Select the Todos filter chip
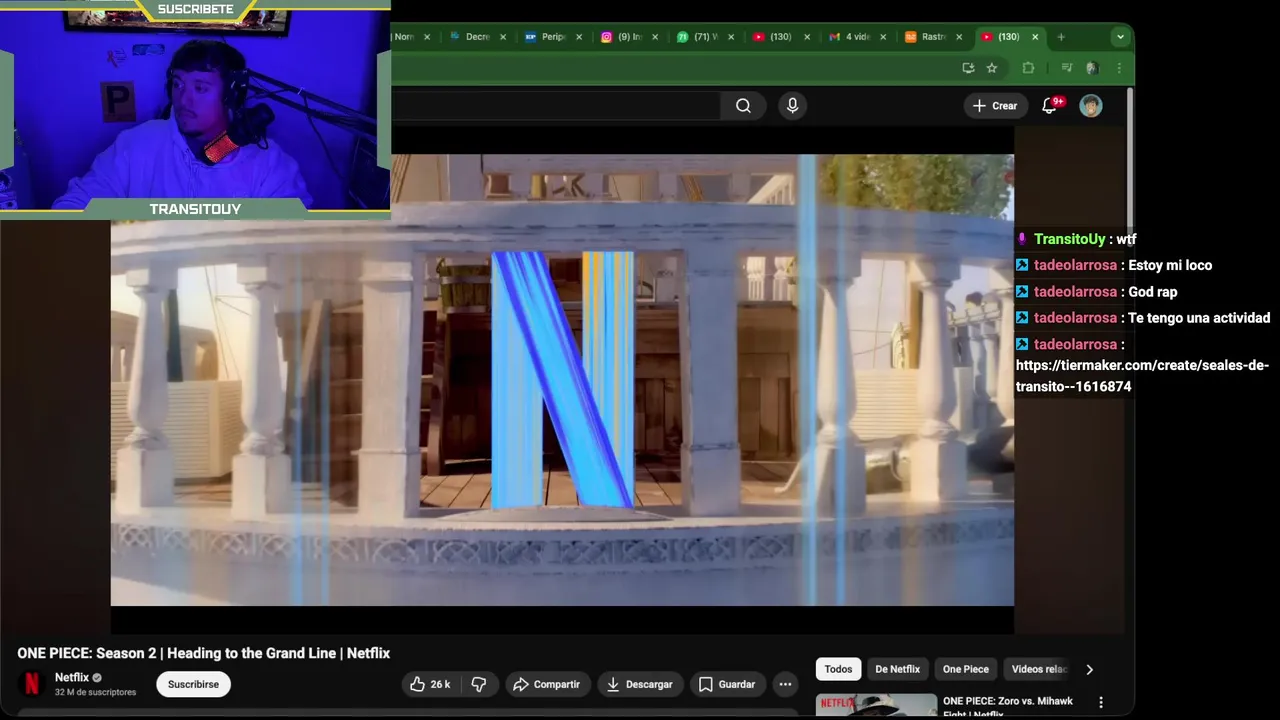Screen dimensions: 1280x720 (x=838, y=669)
